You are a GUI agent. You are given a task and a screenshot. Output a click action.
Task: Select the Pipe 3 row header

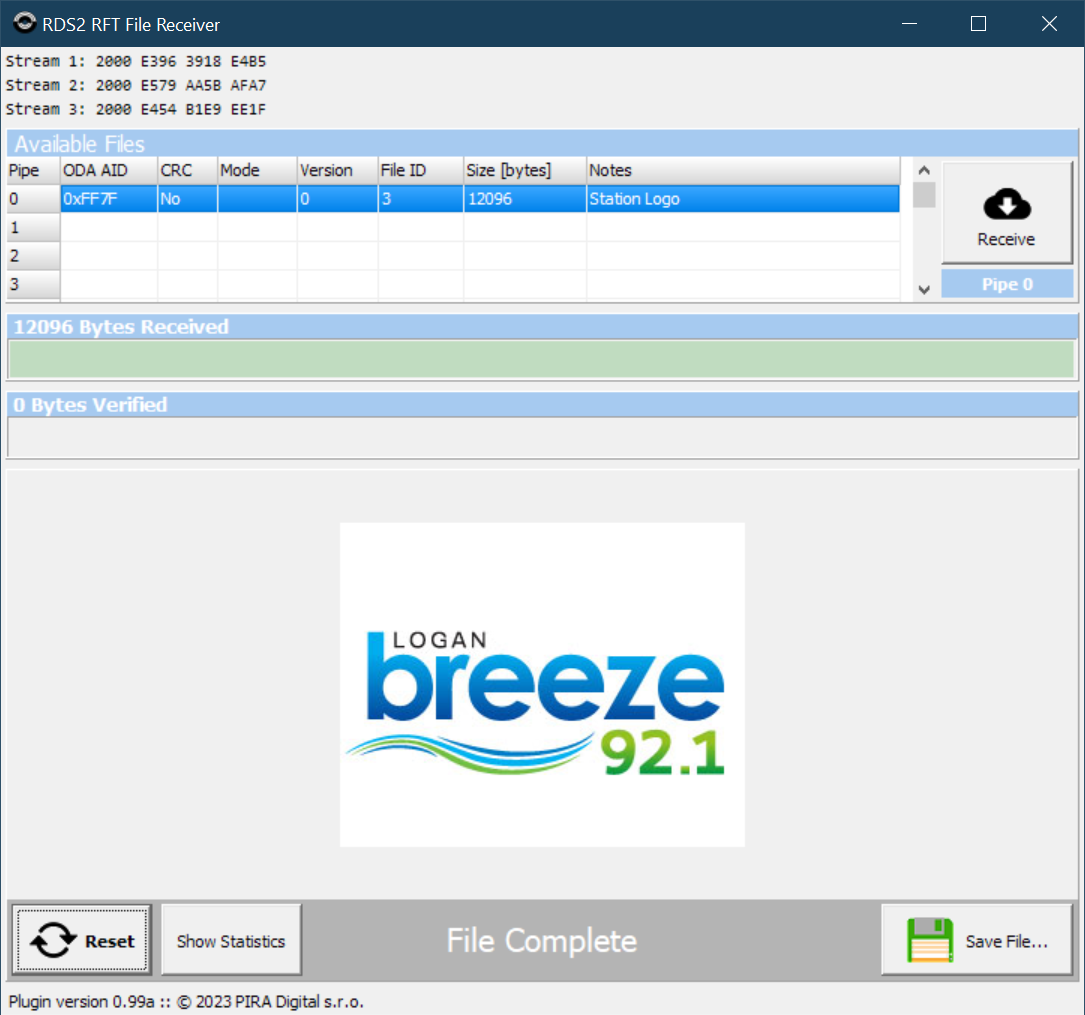33,284
